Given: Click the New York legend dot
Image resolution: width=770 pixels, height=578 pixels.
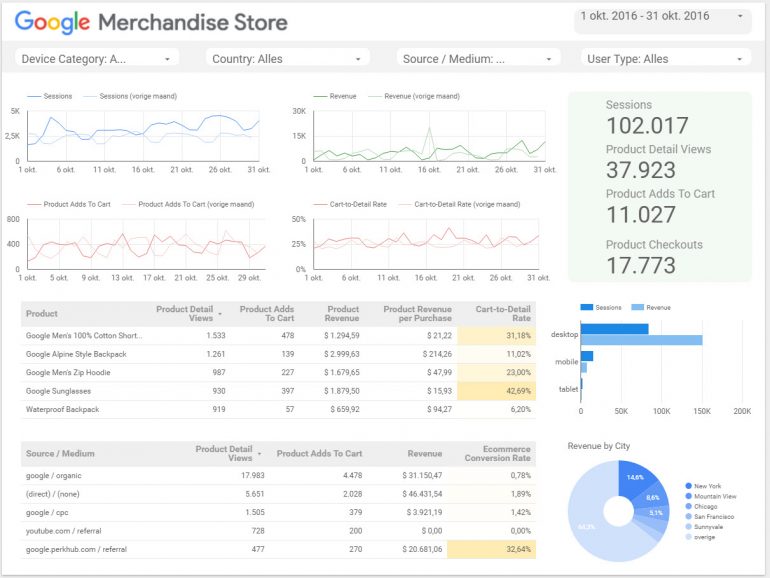Looking at the screenshot, I should coord(688,486).
